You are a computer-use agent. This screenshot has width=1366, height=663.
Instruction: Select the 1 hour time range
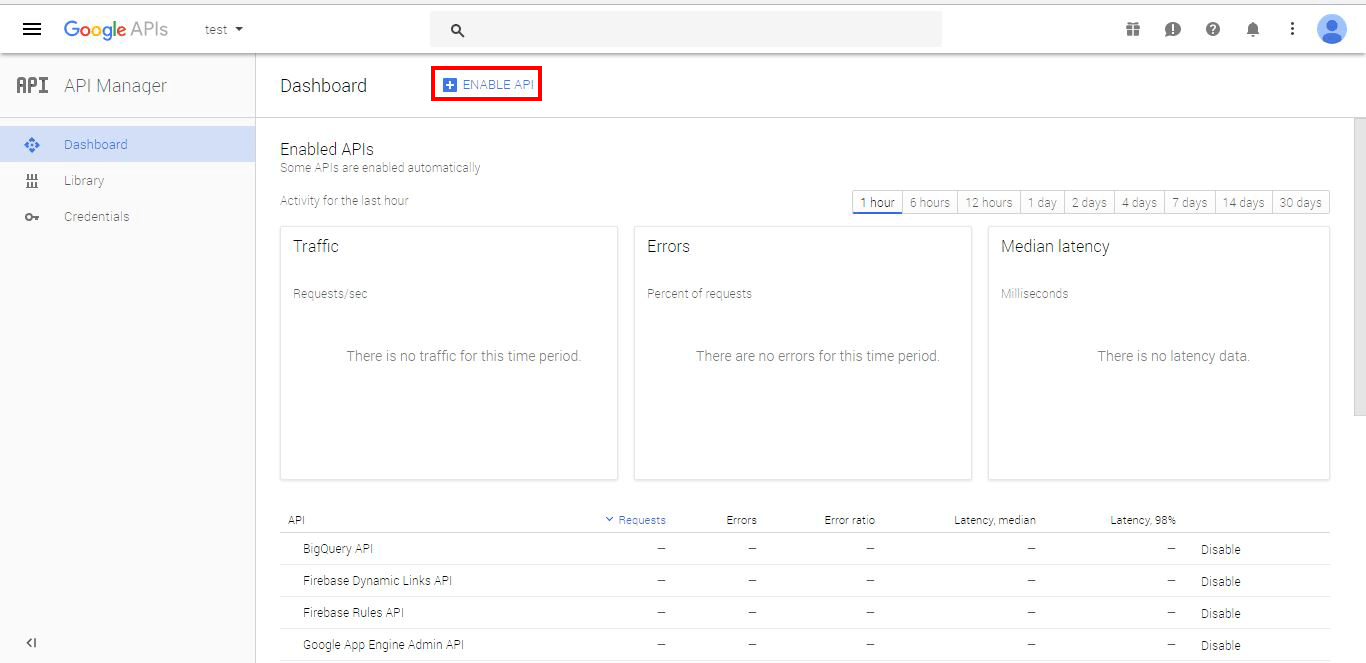pyautogui.click(x=877, y=202)
